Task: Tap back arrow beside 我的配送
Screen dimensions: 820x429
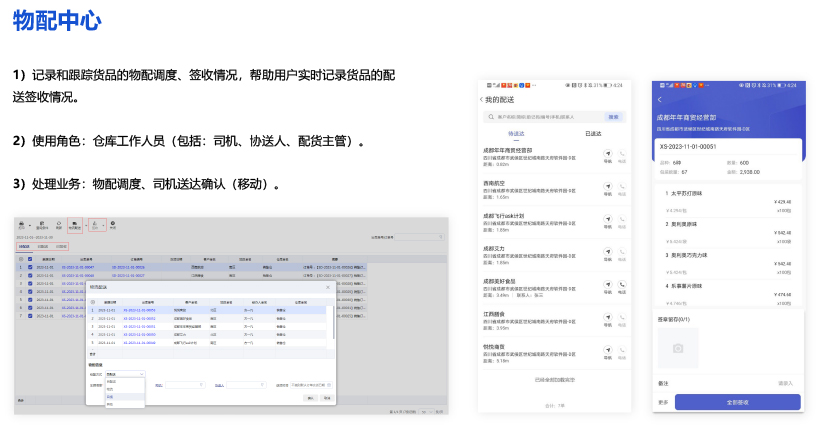Action: 481,100
